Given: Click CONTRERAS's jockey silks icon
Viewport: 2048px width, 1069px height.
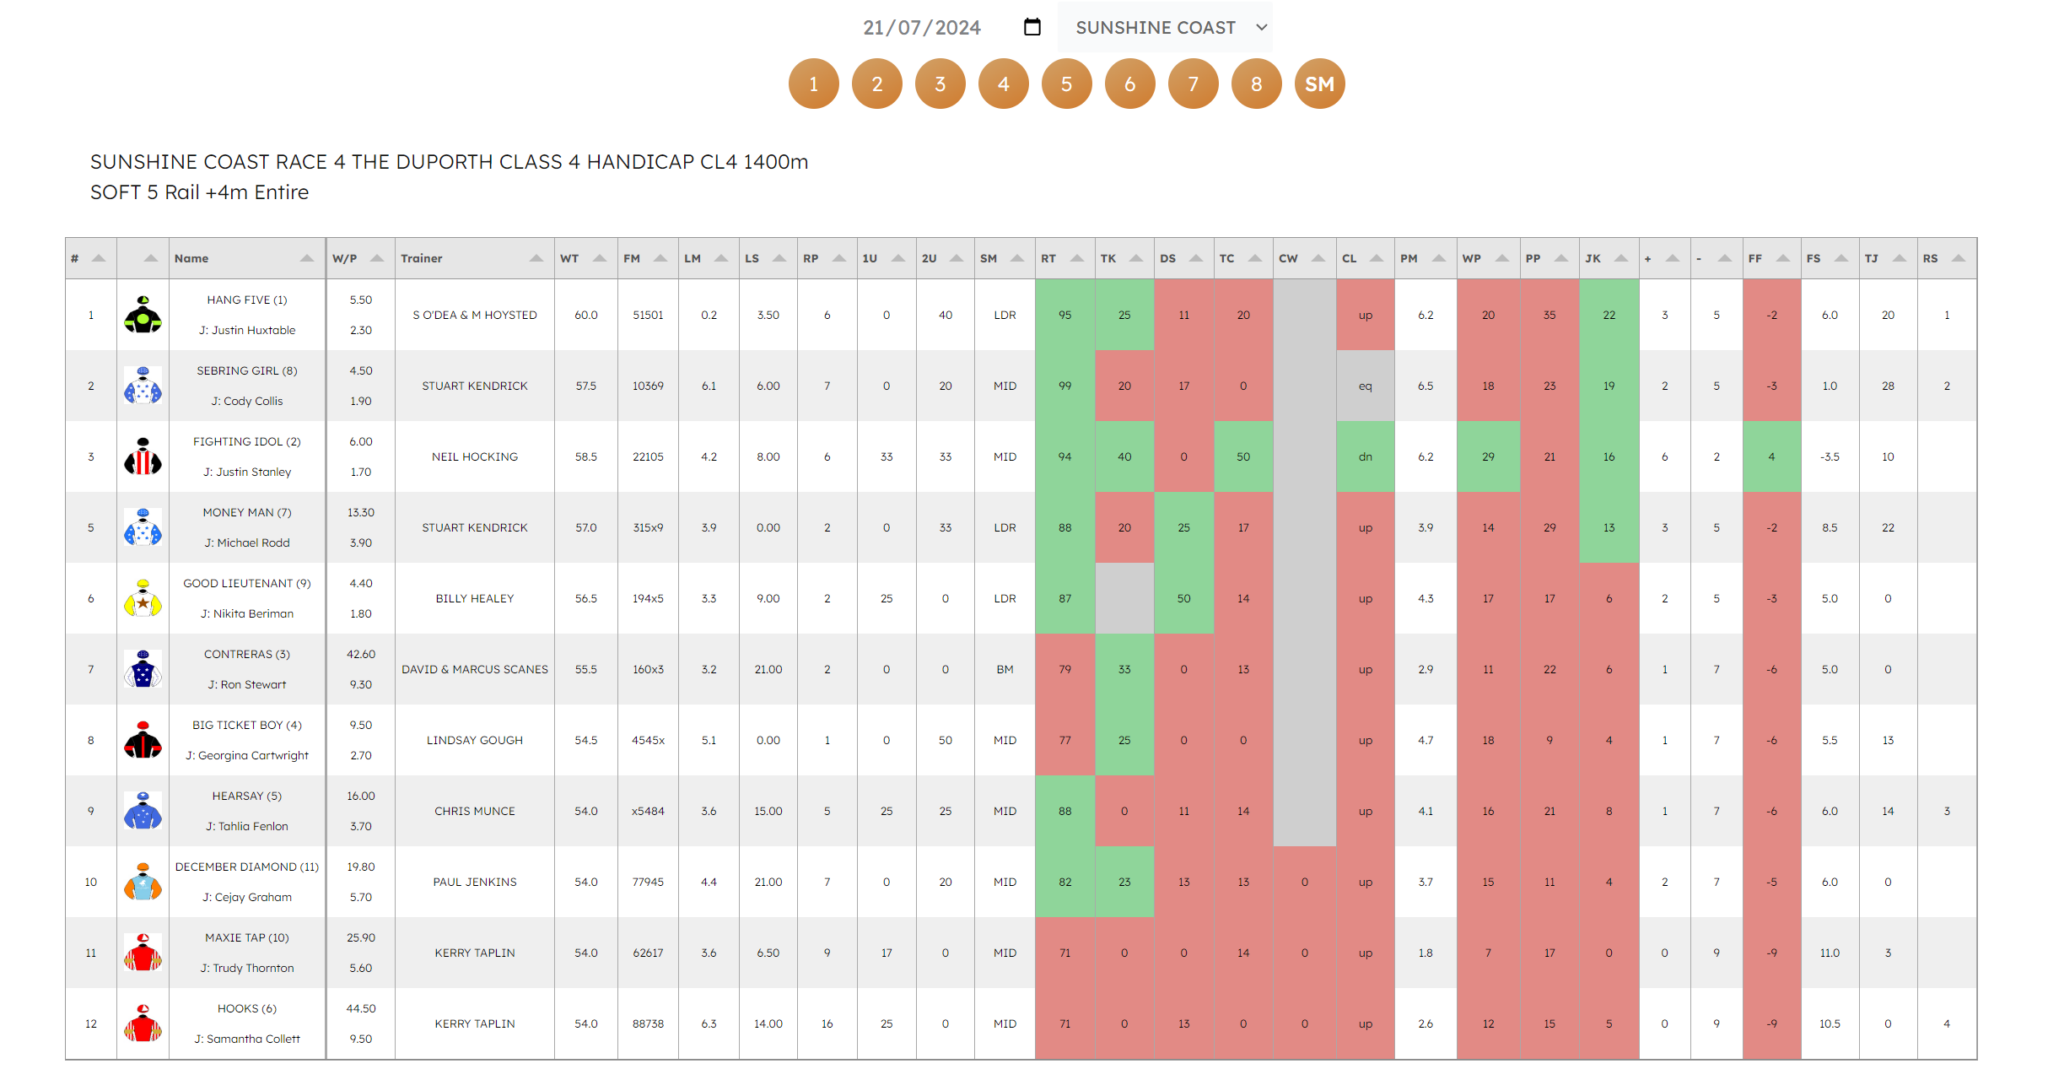Looking at the screenshot, I should pyautogui.click(x=143, y=669).
